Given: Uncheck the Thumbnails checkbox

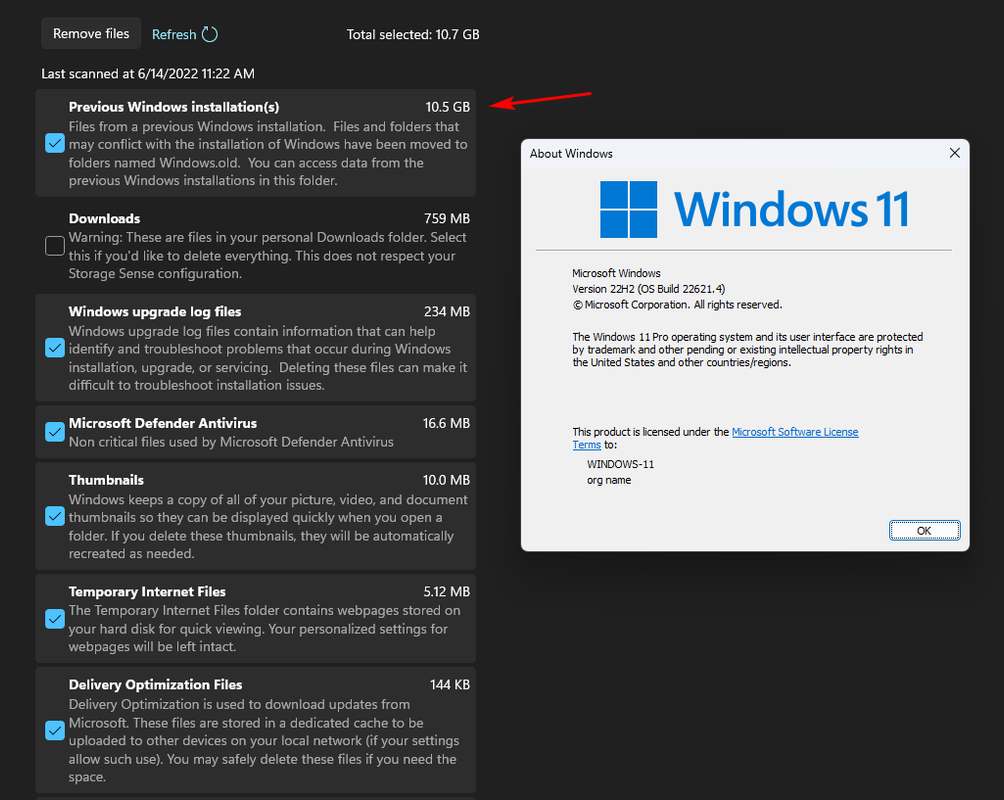Looking at the screenshot, I should (x=55, y=516).
